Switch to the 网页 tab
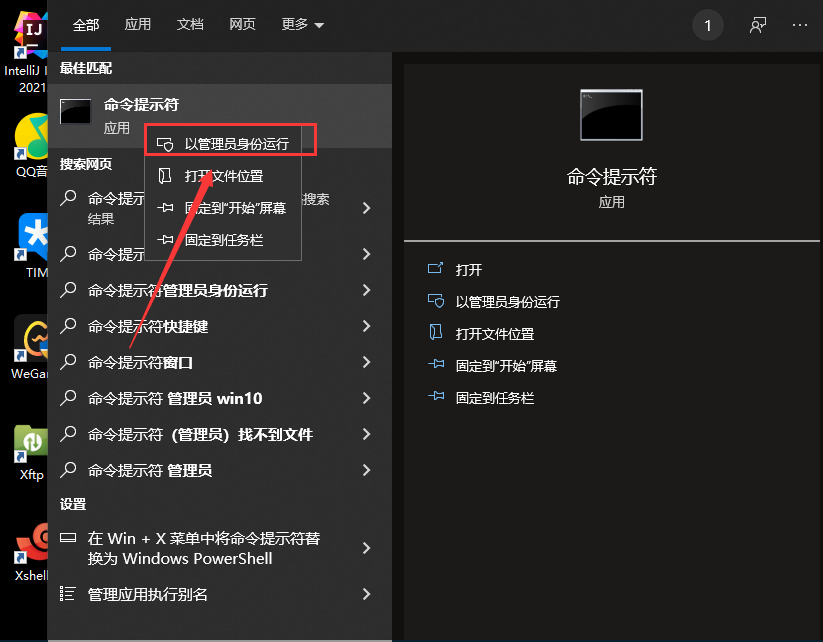Screen dimensions: 823x642 (x=242, y=24)
